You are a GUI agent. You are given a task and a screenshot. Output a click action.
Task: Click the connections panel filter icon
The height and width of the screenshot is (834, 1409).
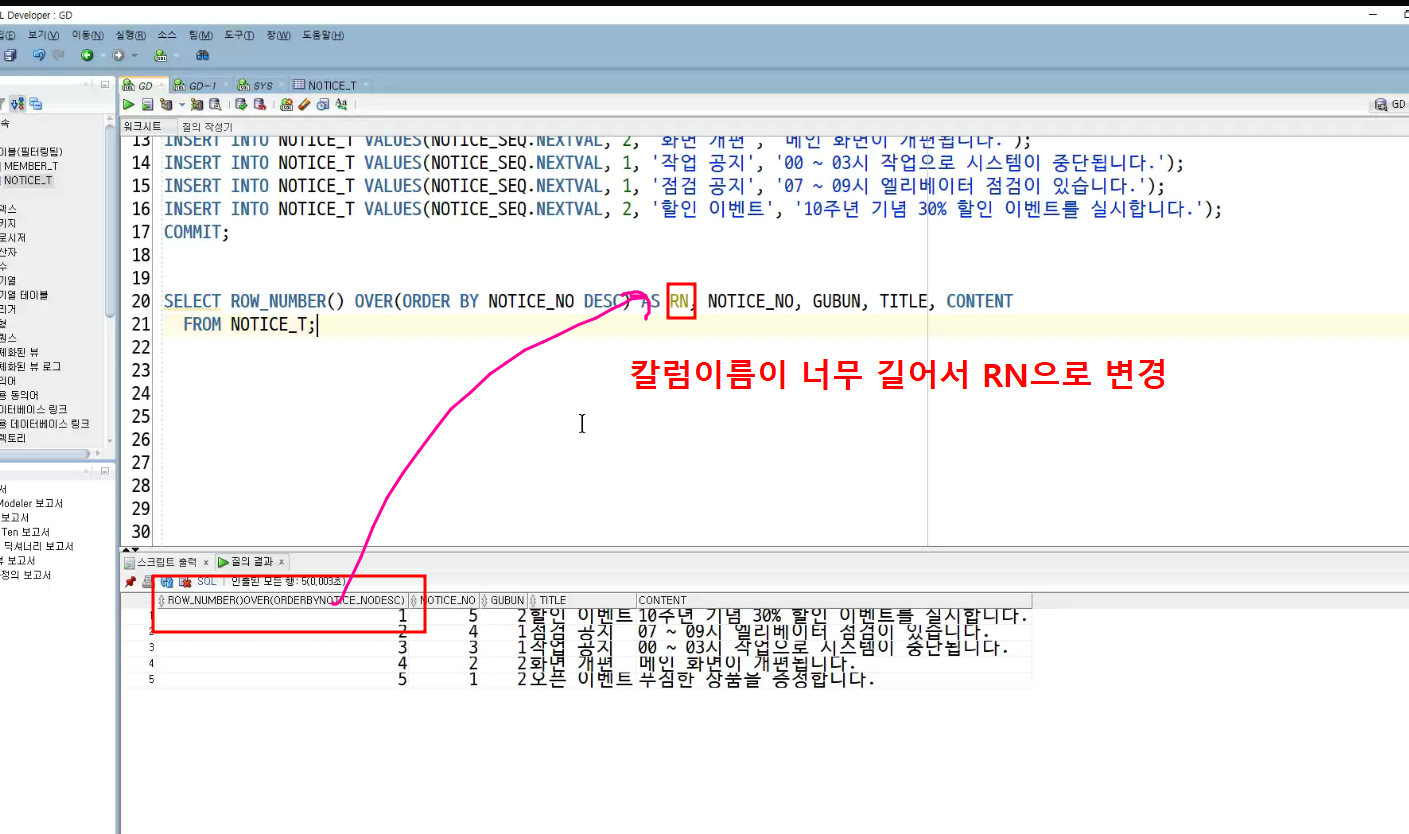pyautogui.click(x=2, y=103)
